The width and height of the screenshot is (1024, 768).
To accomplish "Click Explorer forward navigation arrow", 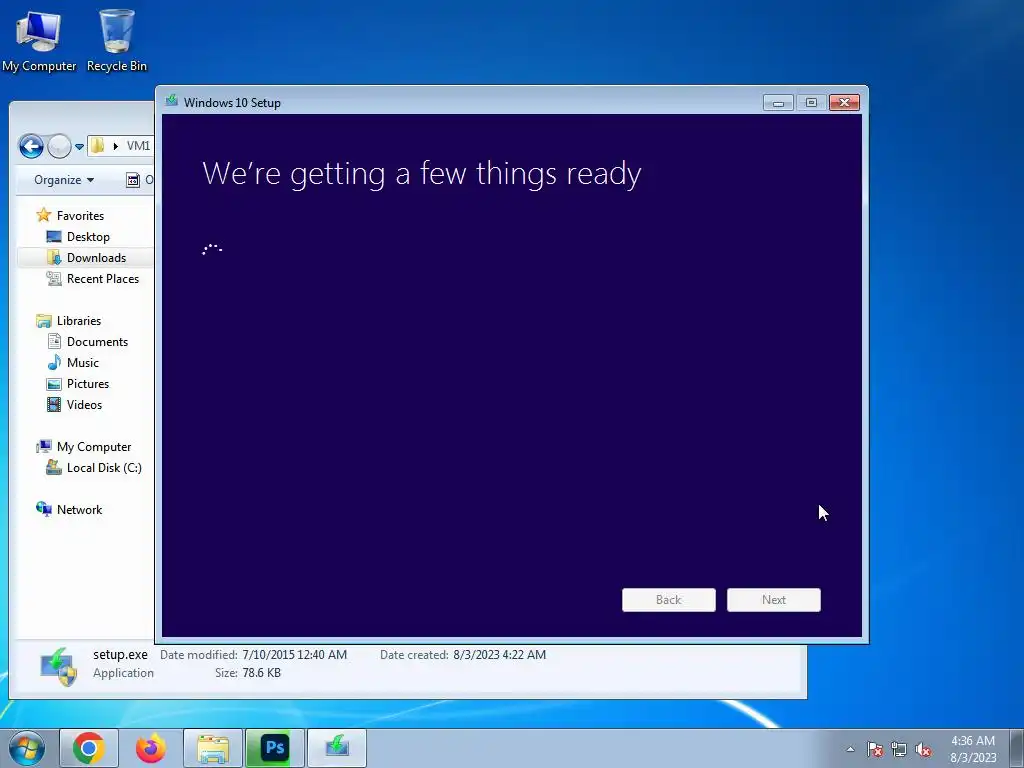I will (x=59, y=146).
